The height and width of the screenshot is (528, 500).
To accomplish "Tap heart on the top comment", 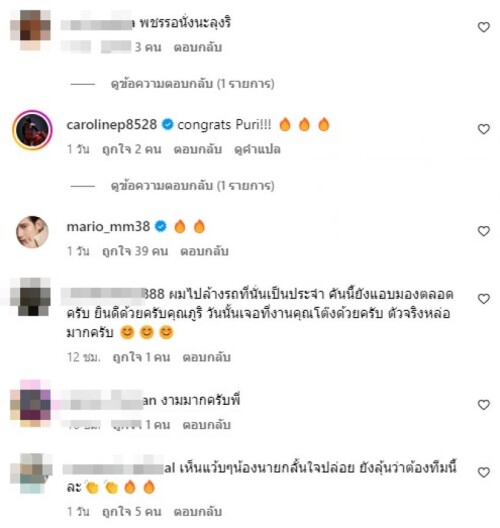I will pos(484,27).
